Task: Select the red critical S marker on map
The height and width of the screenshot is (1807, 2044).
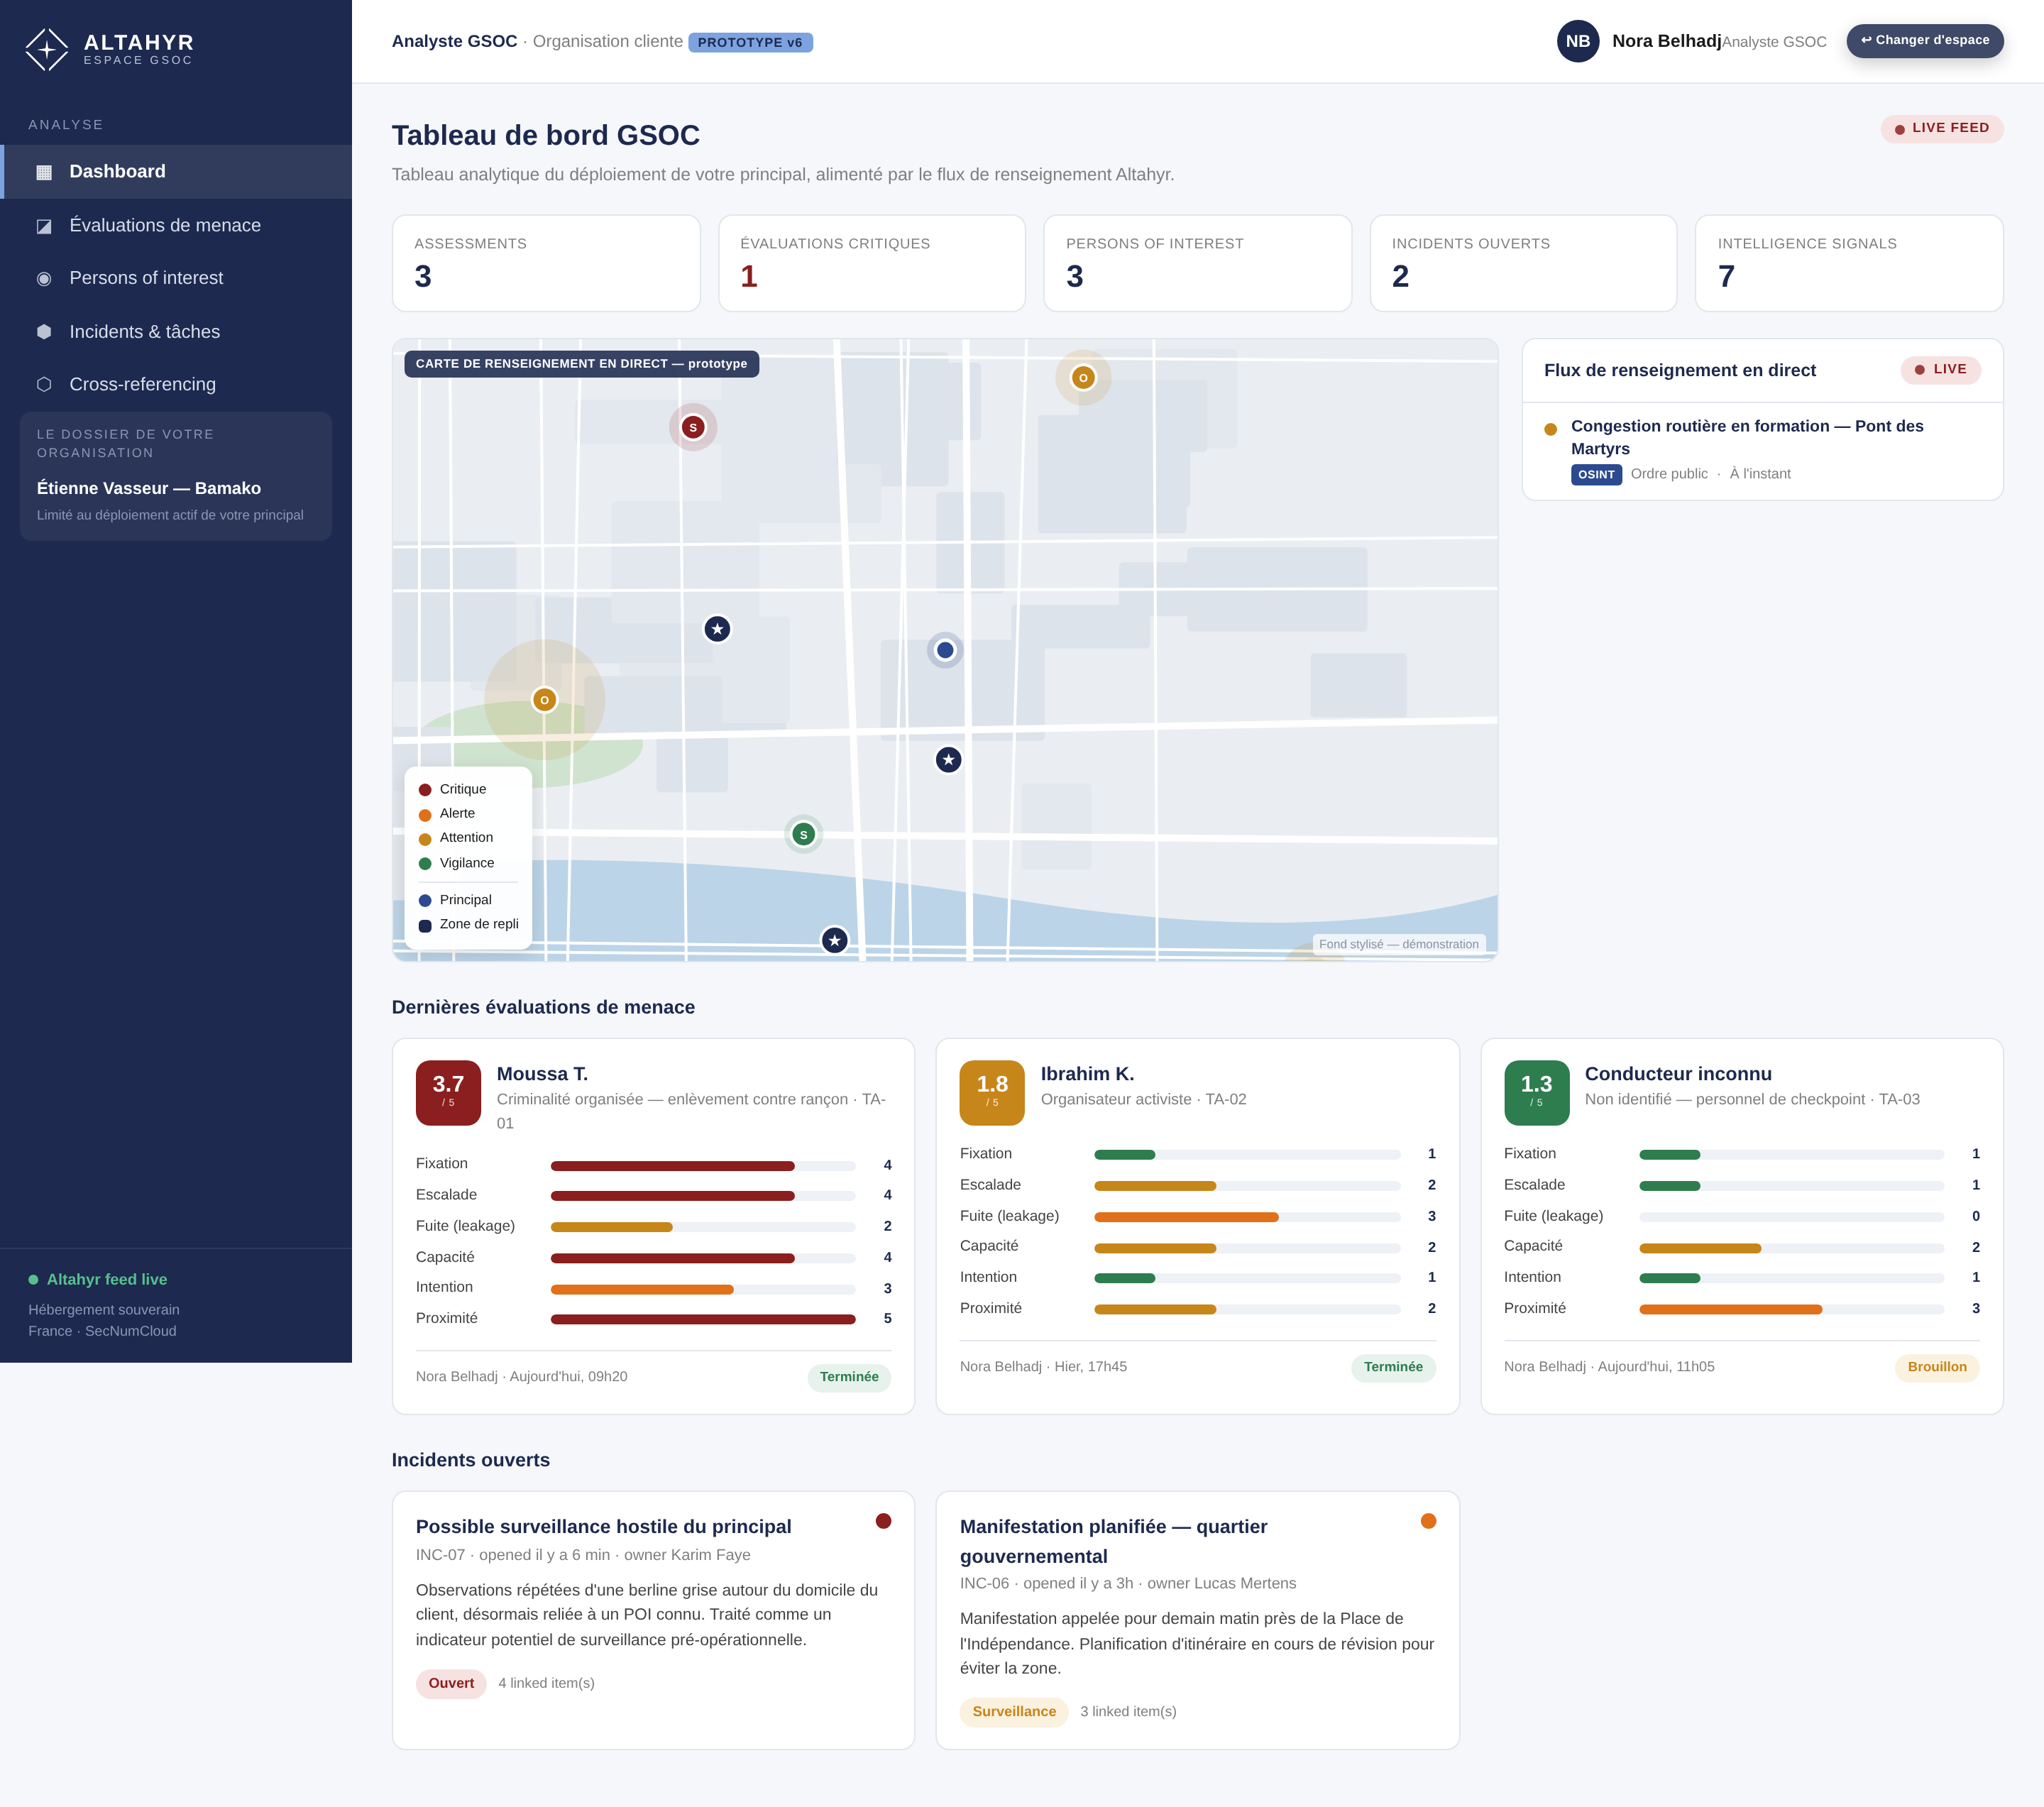Action: pyautogui.click(x=693, y=428)
